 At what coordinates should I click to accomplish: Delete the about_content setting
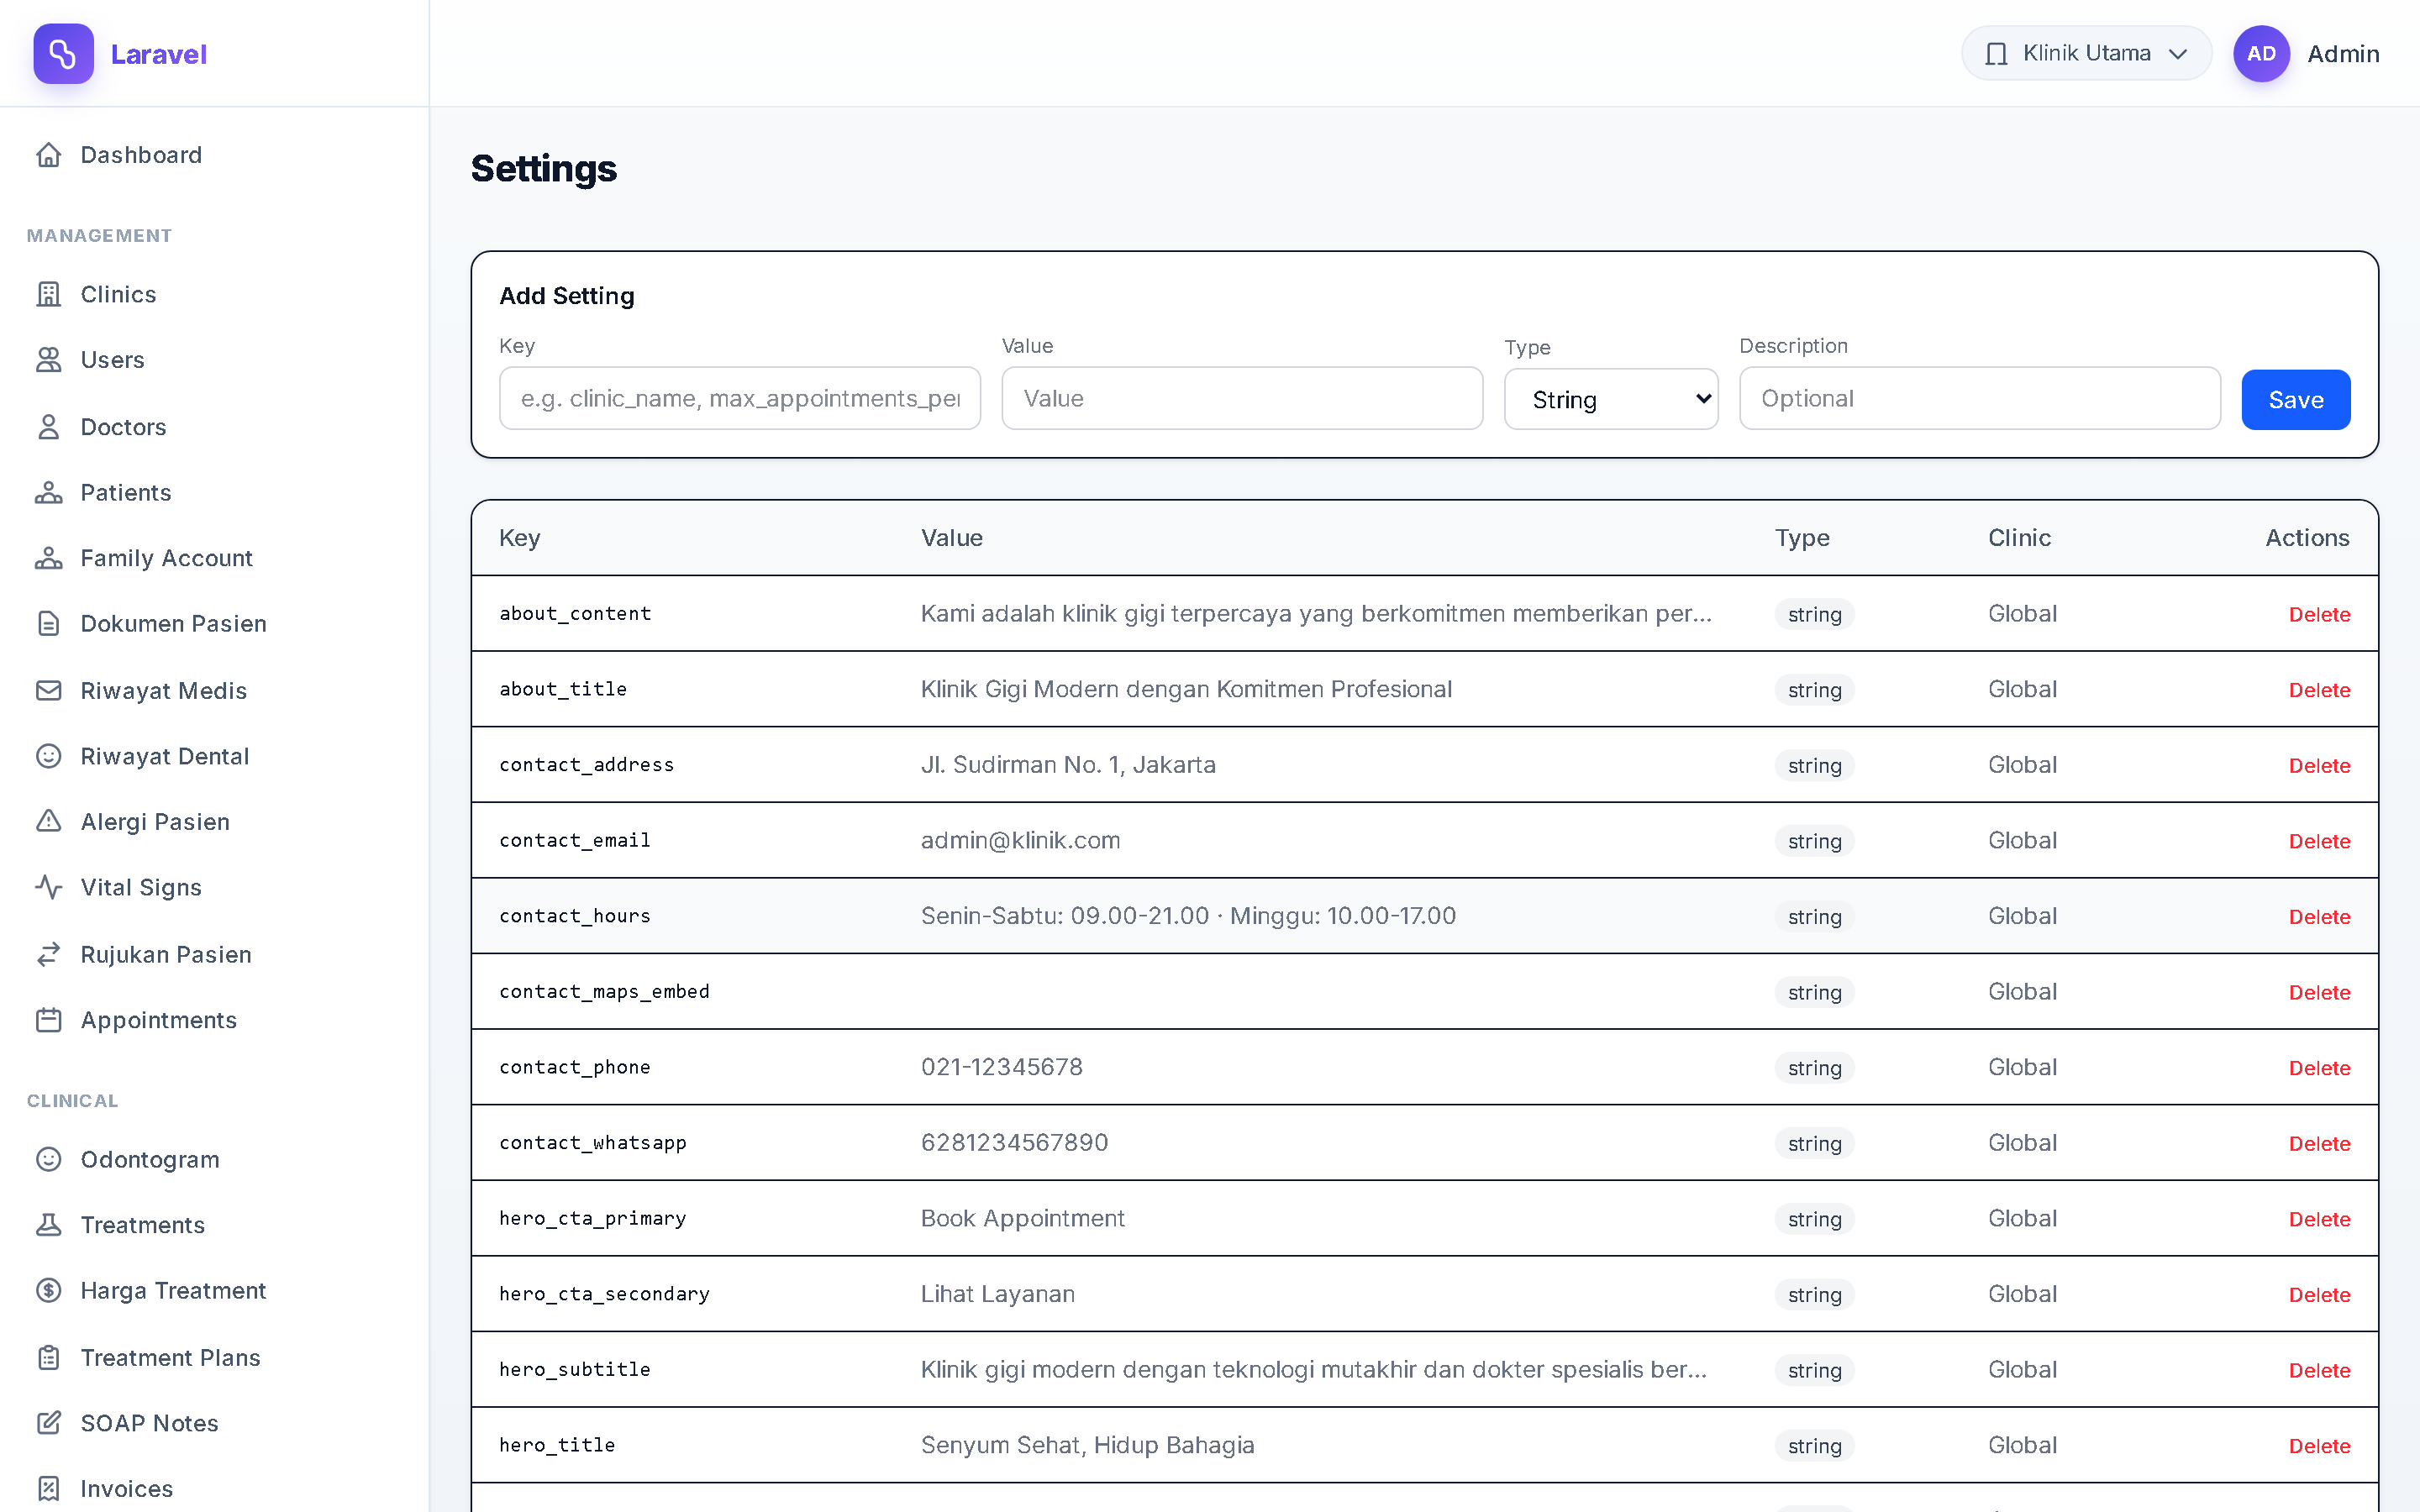[2319, 615]
